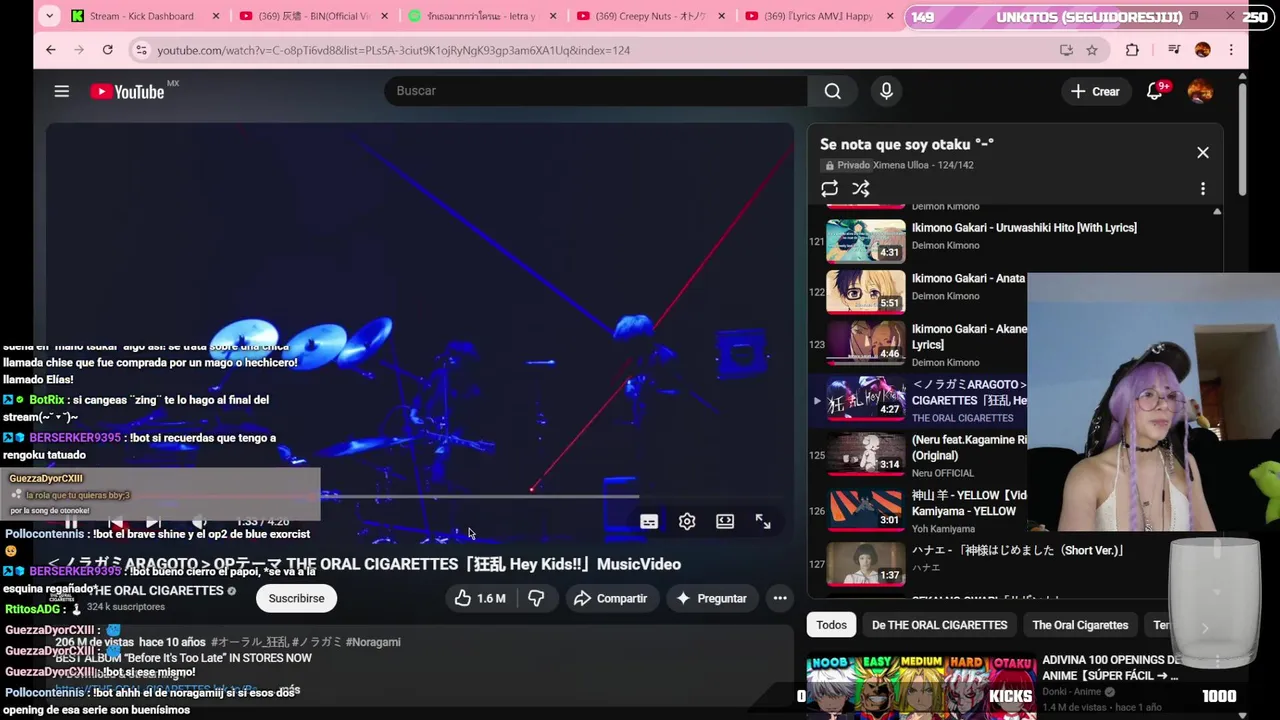The height and width of the screenshot is (720, 1280).
Task: Open the THE ORAL CIGARETTES channel name
Action: [157, 591]
